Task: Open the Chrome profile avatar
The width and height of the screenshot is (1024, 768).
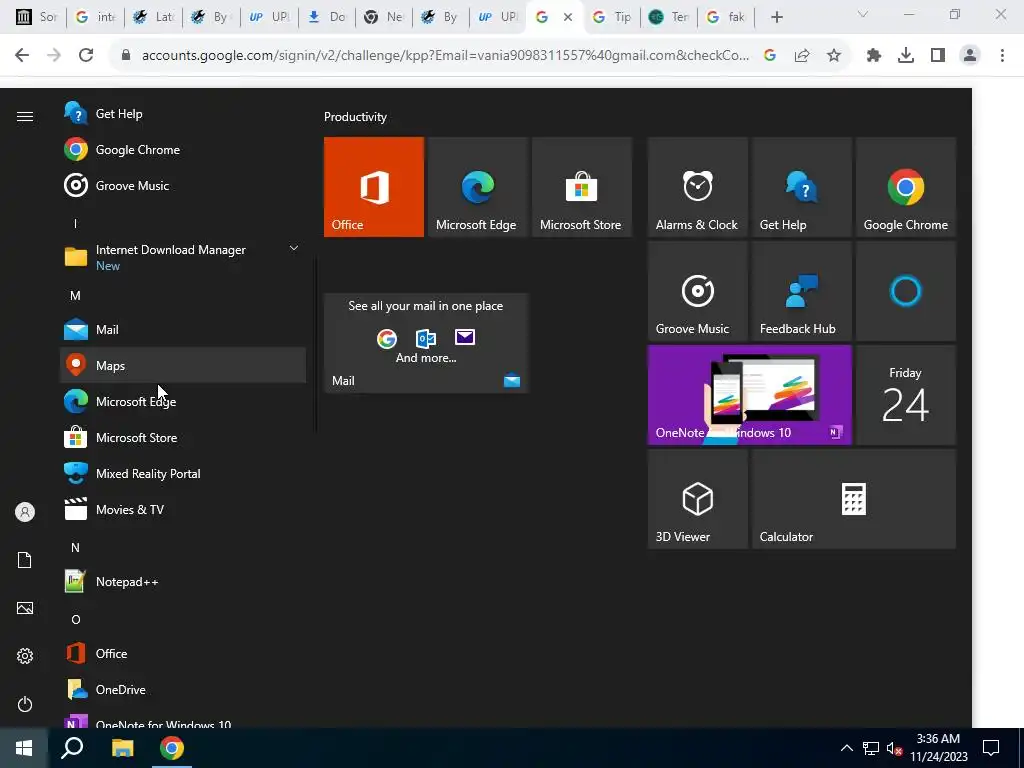Action: pos(970,56)
